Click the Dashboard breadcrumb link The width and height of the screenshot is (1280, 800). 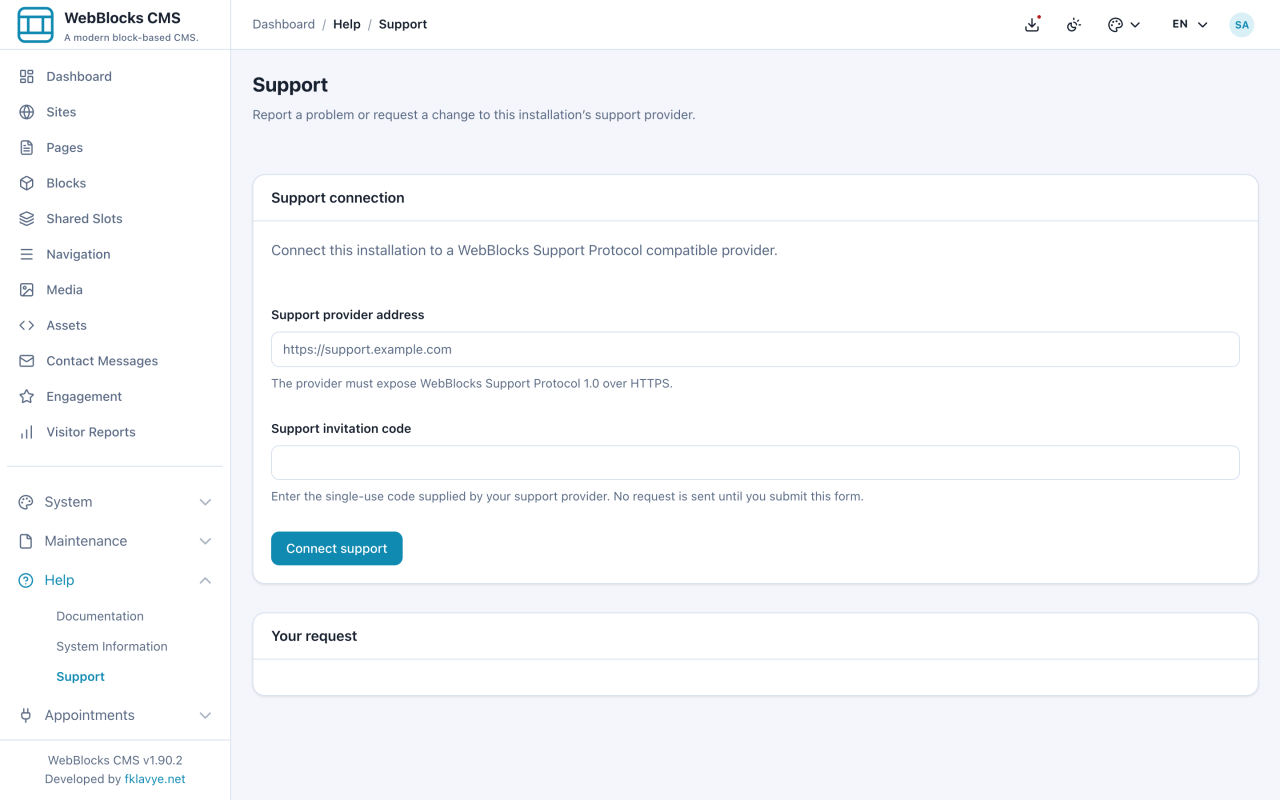tap(284, 24)
